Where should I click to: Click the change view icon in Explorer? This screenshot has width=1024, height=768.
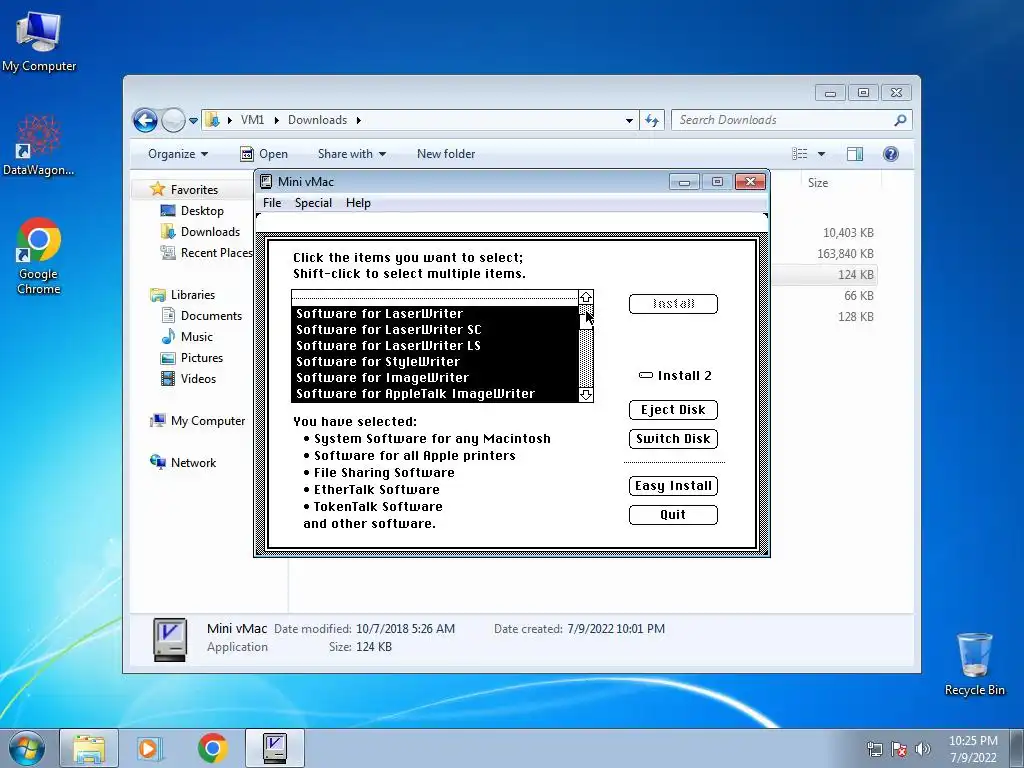click(799, 154)
